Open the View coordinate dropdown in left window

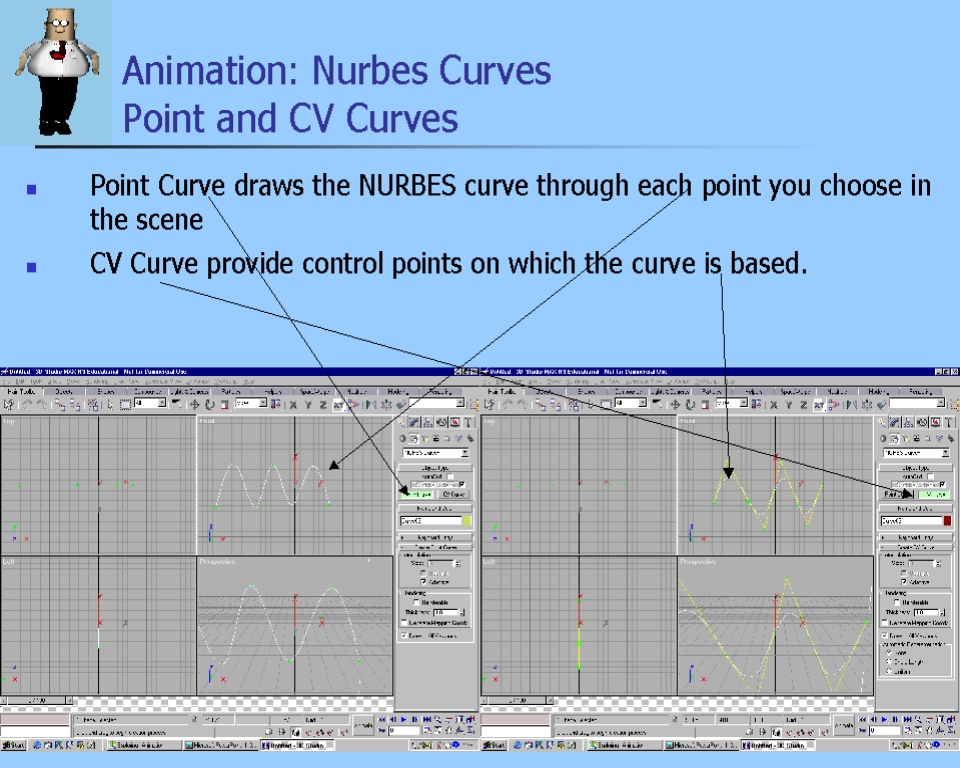point(250,404)
